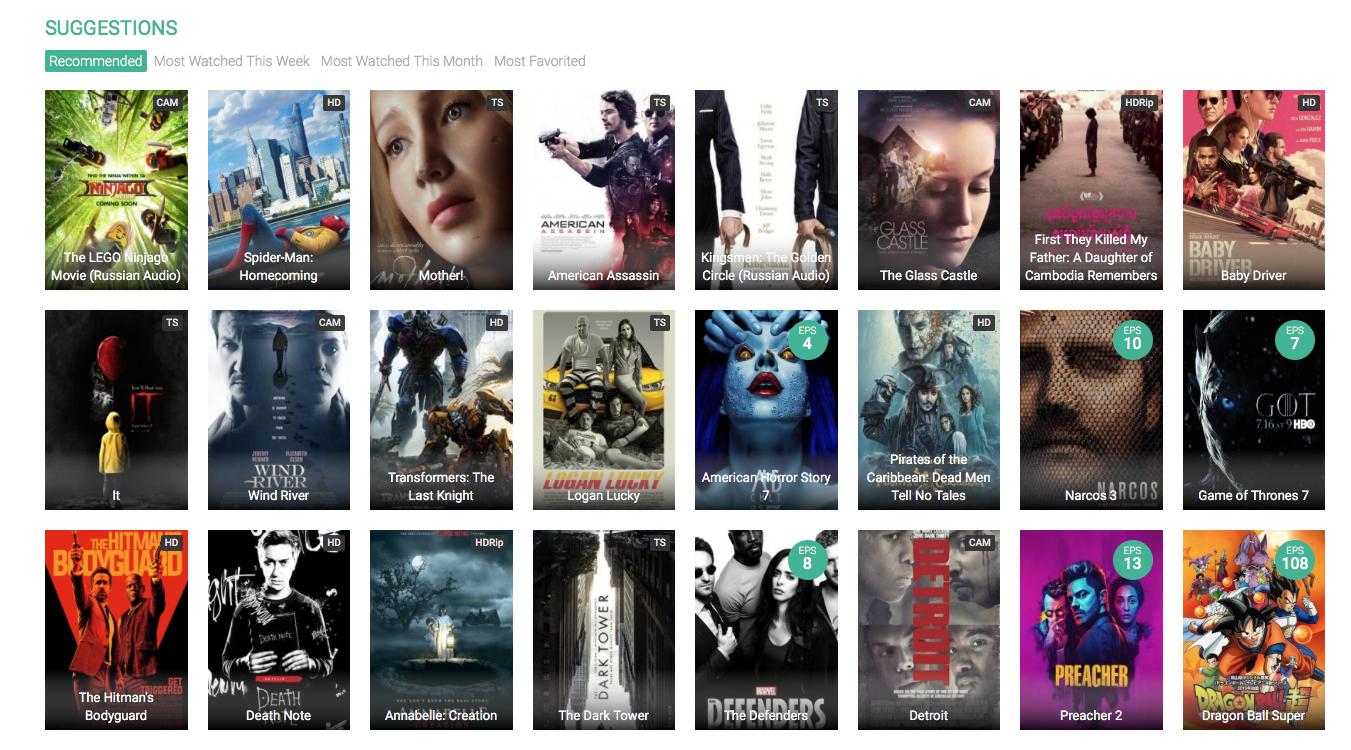
Task: Open Transformers: The Last Knight poster
Action: (441, 410)
